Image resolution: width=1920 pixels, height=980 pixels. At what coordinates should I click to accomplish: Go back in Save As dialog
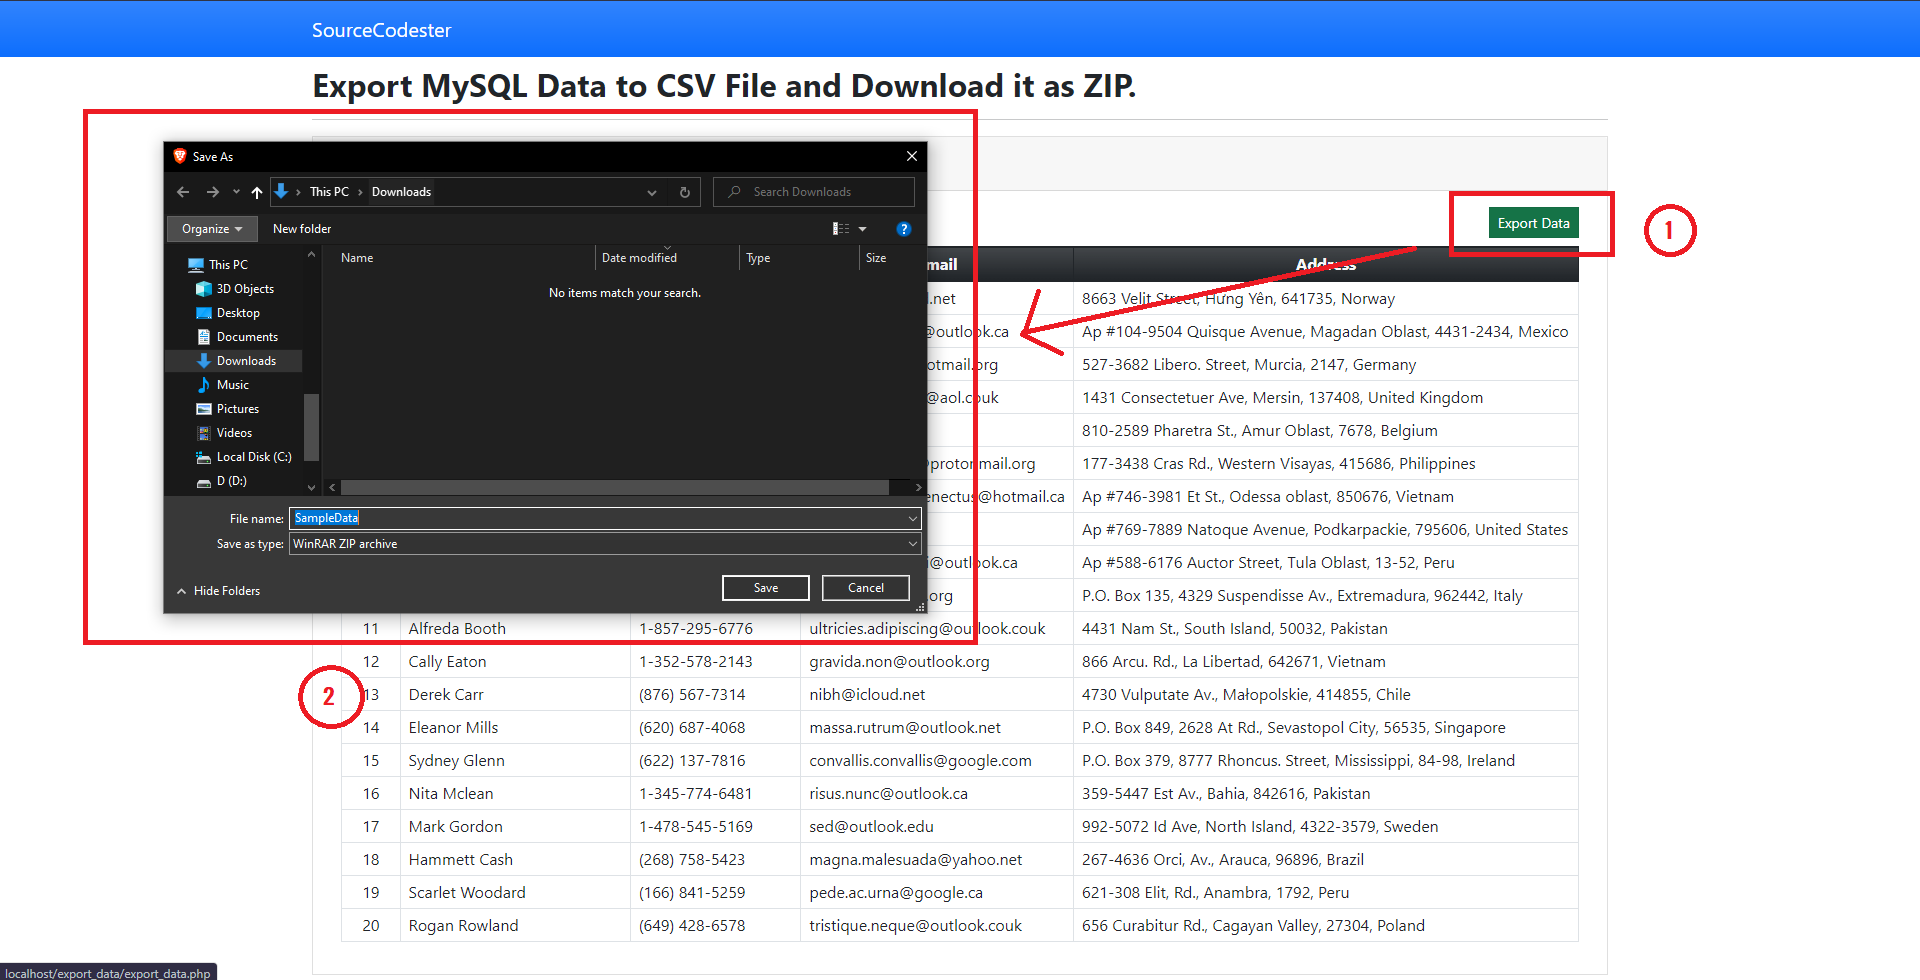click(x=183, y=192)
